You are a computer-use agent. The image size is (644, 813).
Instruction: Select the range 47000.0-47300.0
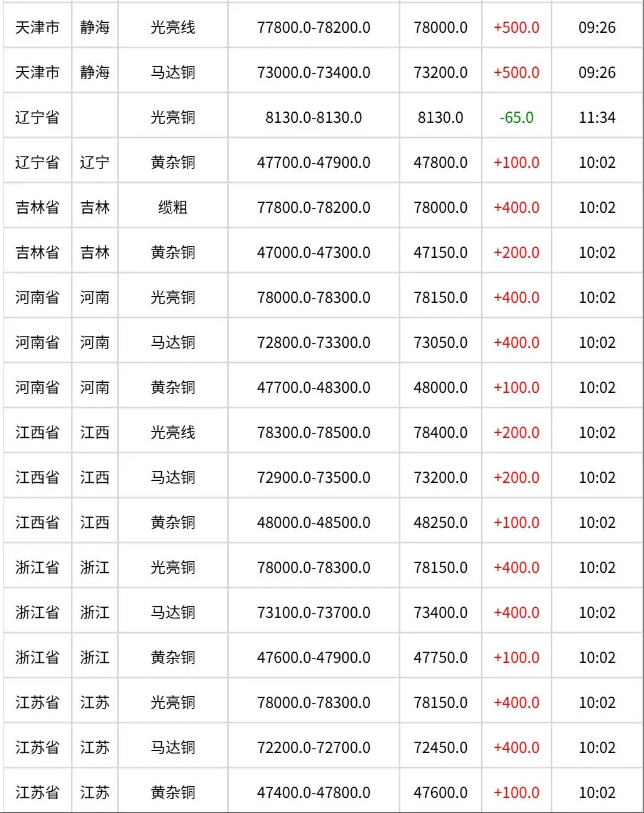point(314,253)
